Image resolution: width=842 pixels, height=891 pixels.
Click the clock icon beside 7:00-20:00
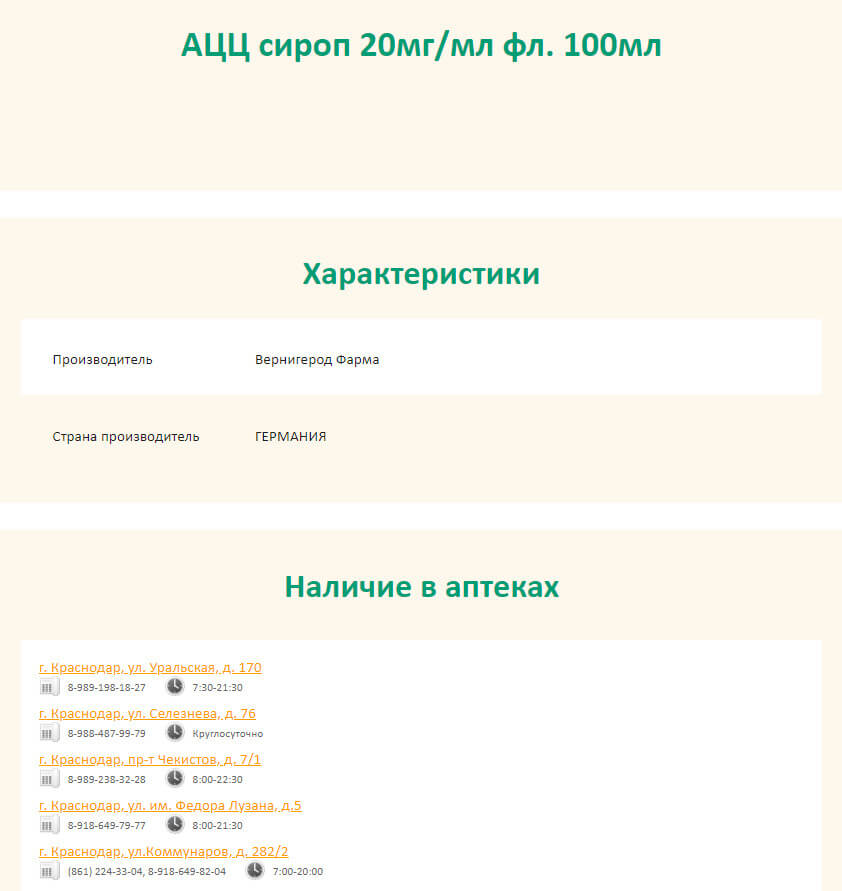pyautogui.click(x=255, y=871)
